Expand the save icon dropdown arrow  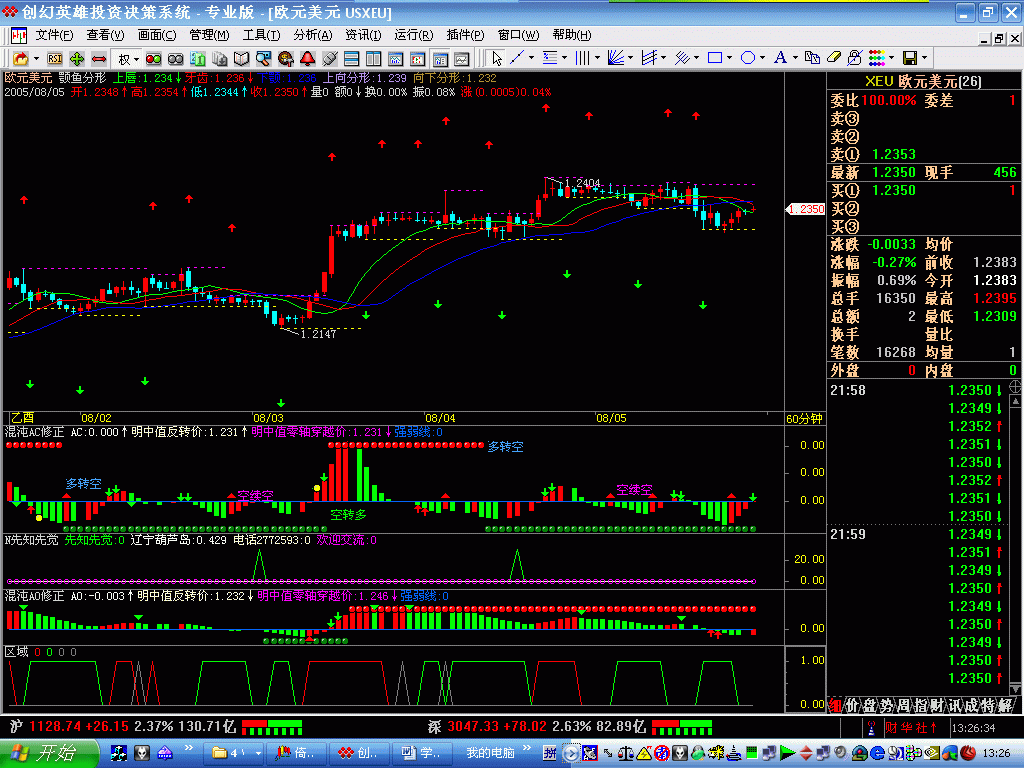tap(925, 58)
